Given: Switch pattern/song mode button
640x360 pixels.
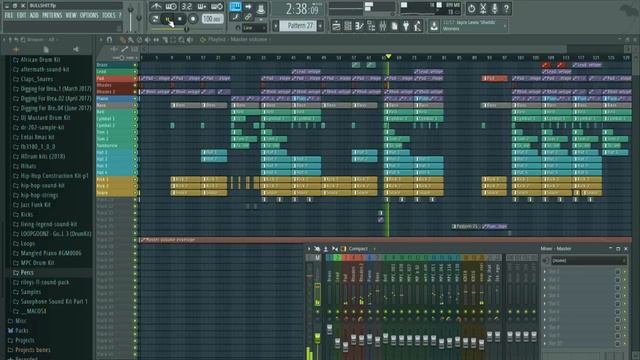Looking at the screenshot, I should click(155, 19).
